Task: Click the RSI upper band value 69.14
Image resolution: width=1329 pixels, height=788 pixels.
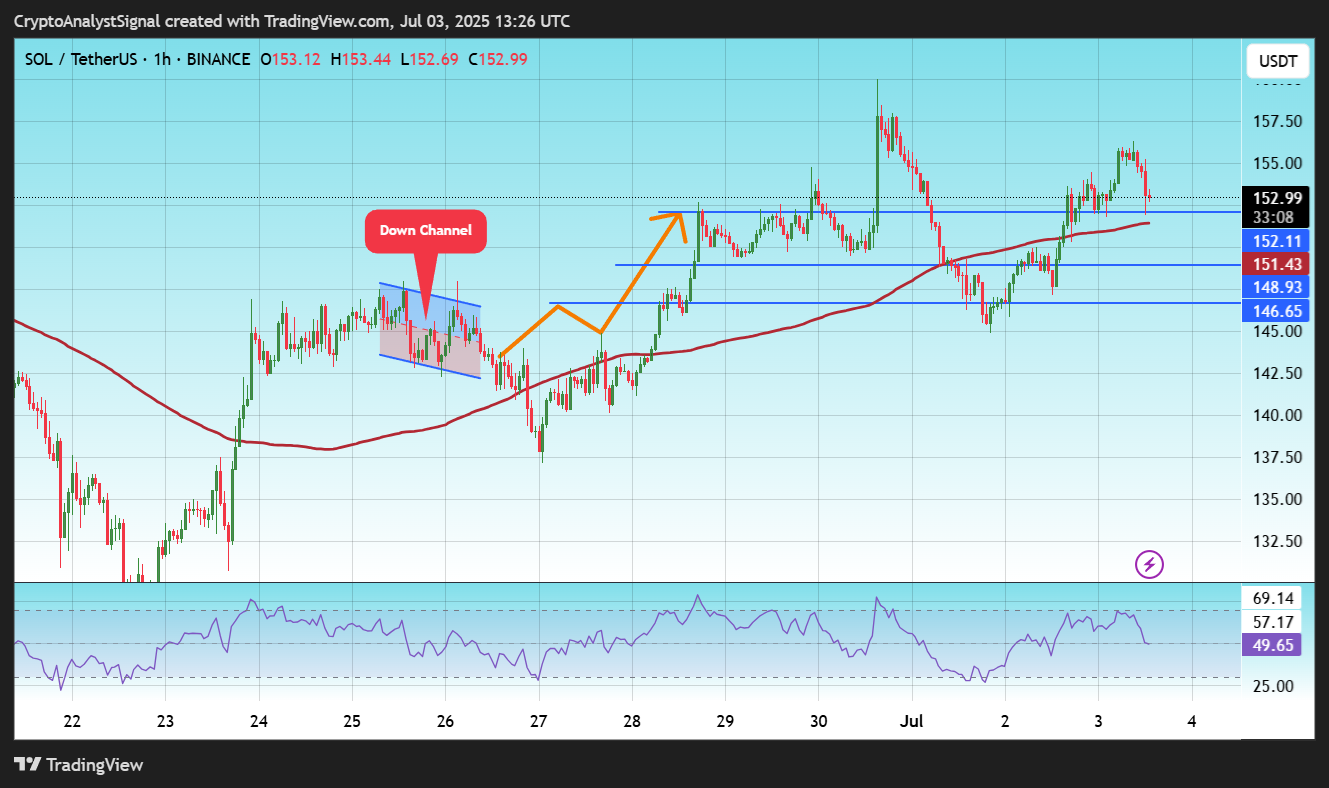Action: click(1274, 598)
